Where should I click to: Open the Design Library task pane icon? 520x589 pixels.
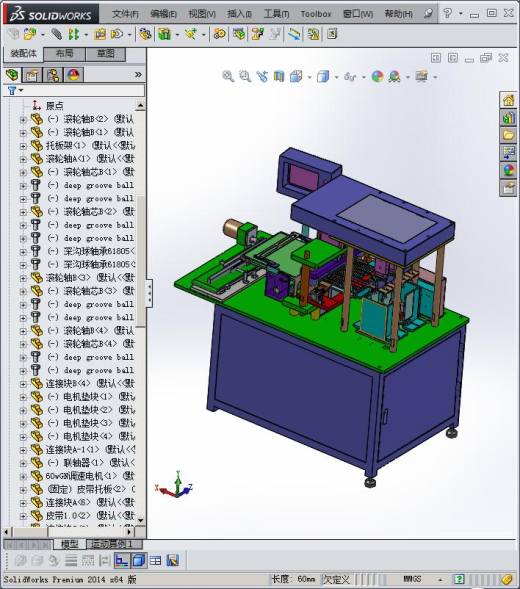click(508, 118)
